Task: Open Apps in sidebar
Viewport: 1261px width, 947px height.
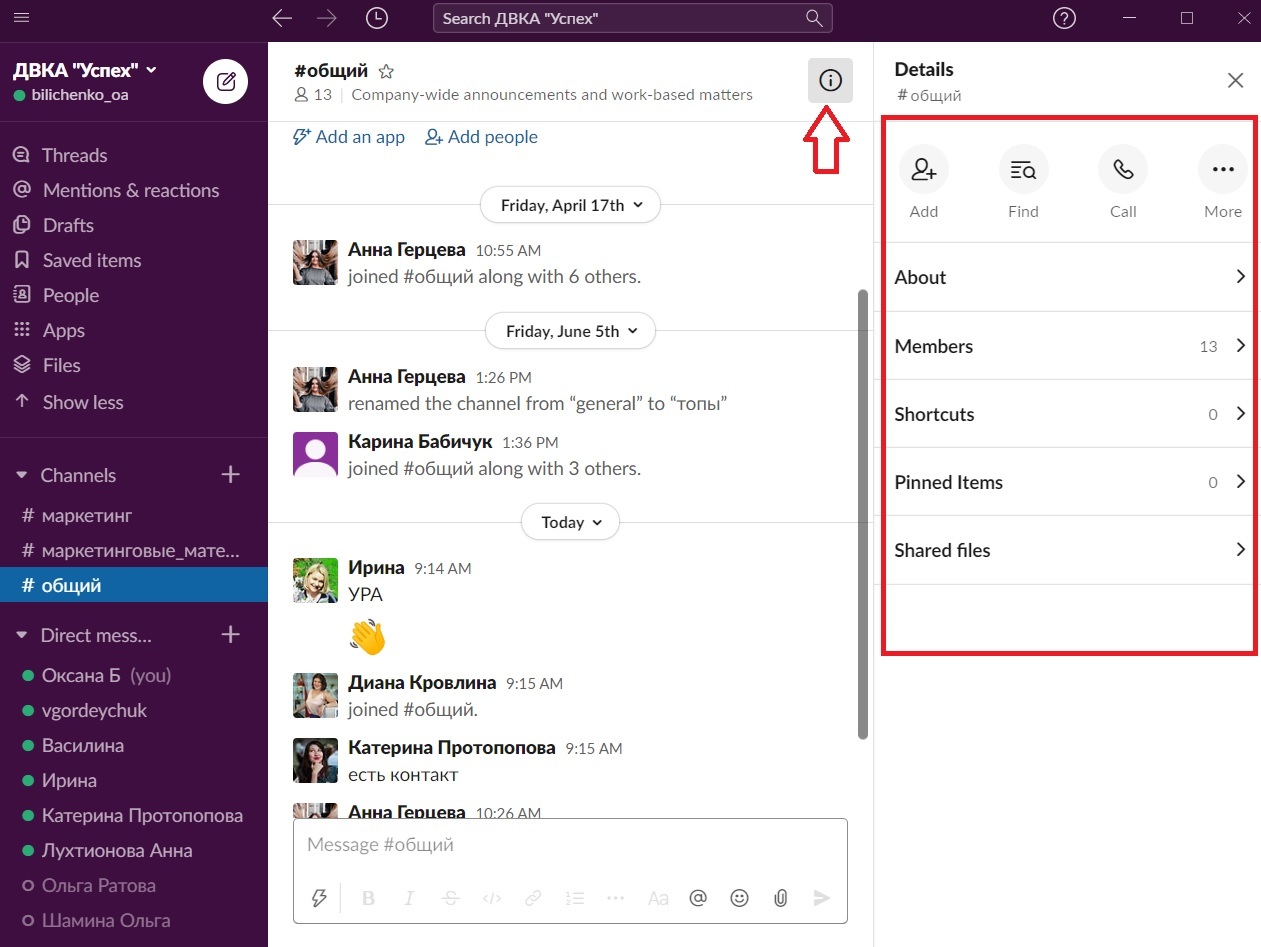Action: point(134,330)
